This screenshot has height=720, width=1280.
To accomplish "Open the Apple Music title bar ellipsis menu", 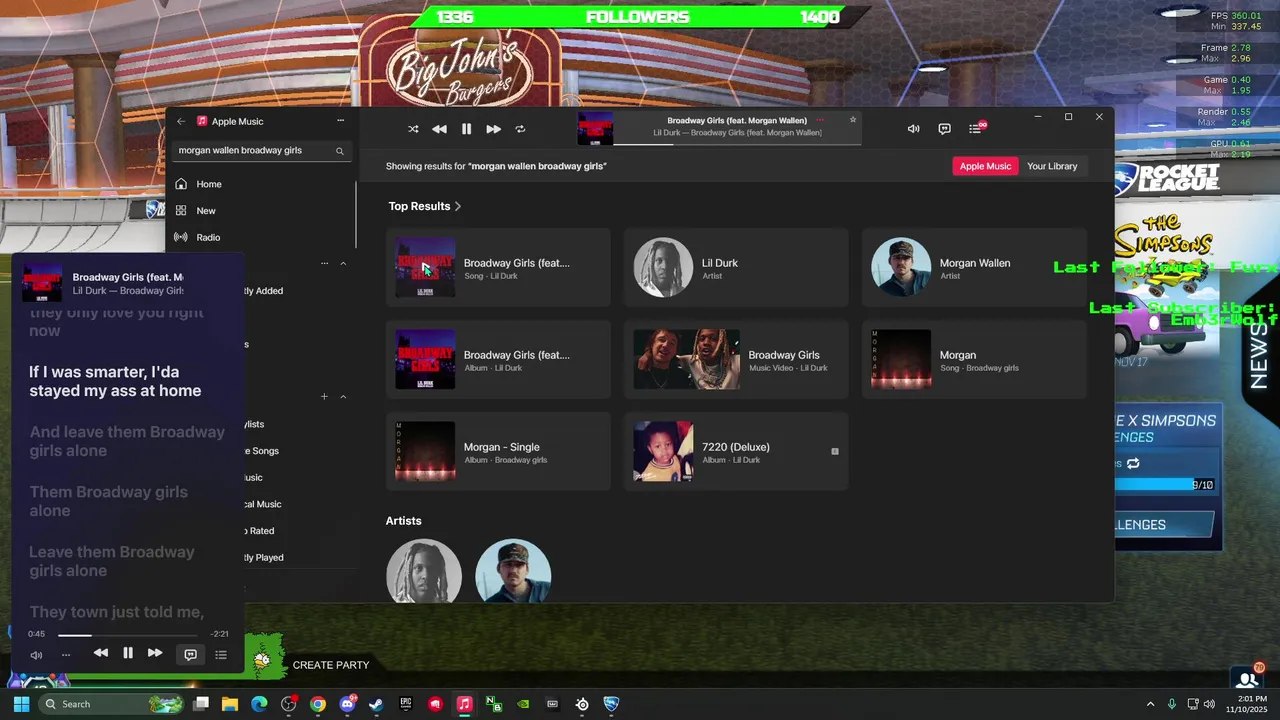I will coord(340,121).
